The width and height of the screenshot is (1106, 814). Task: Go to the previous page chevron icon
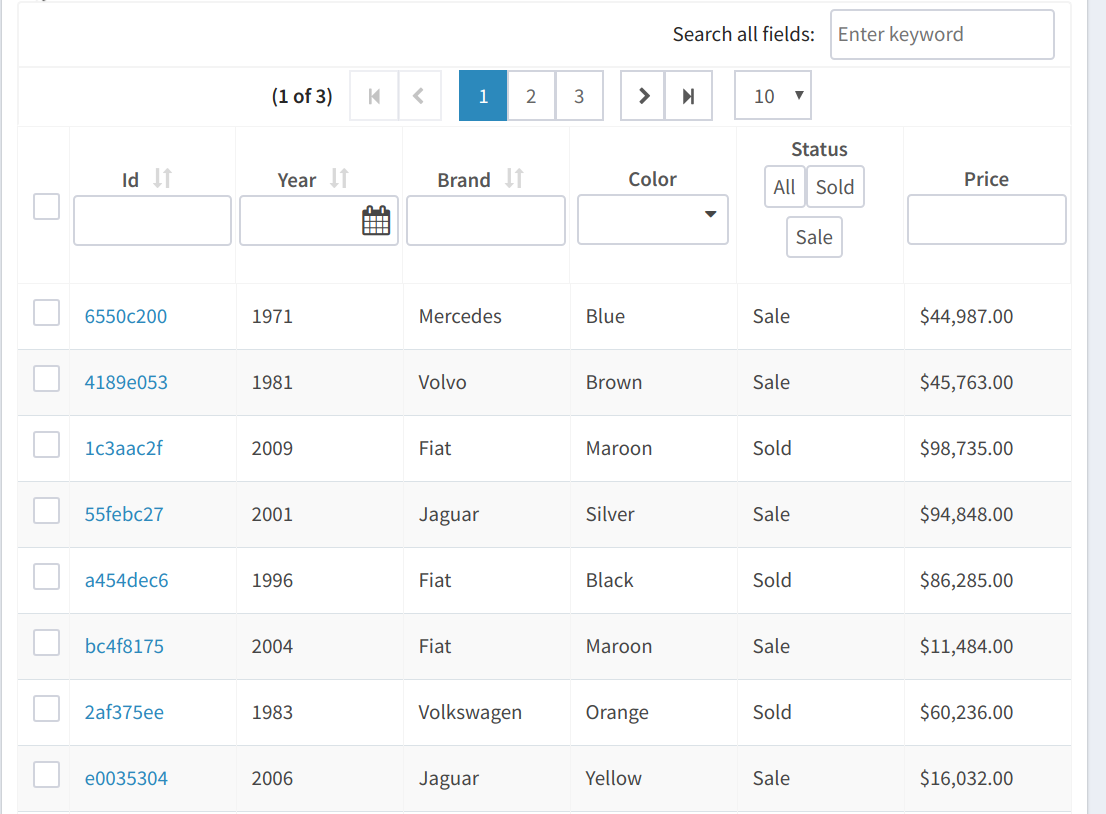[420, 95]
